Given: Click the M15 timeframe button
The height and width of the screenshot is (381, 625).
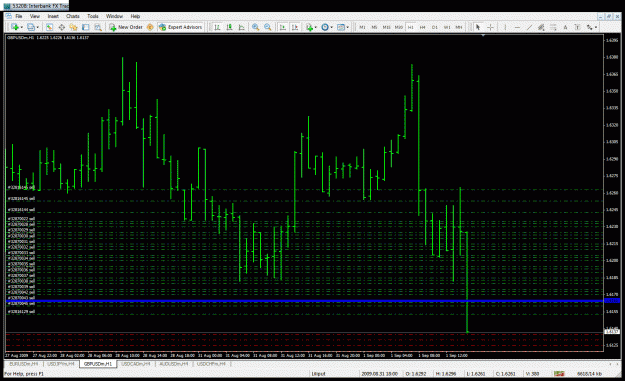Looking at the screenshot, I should click(x=386, y=27).
